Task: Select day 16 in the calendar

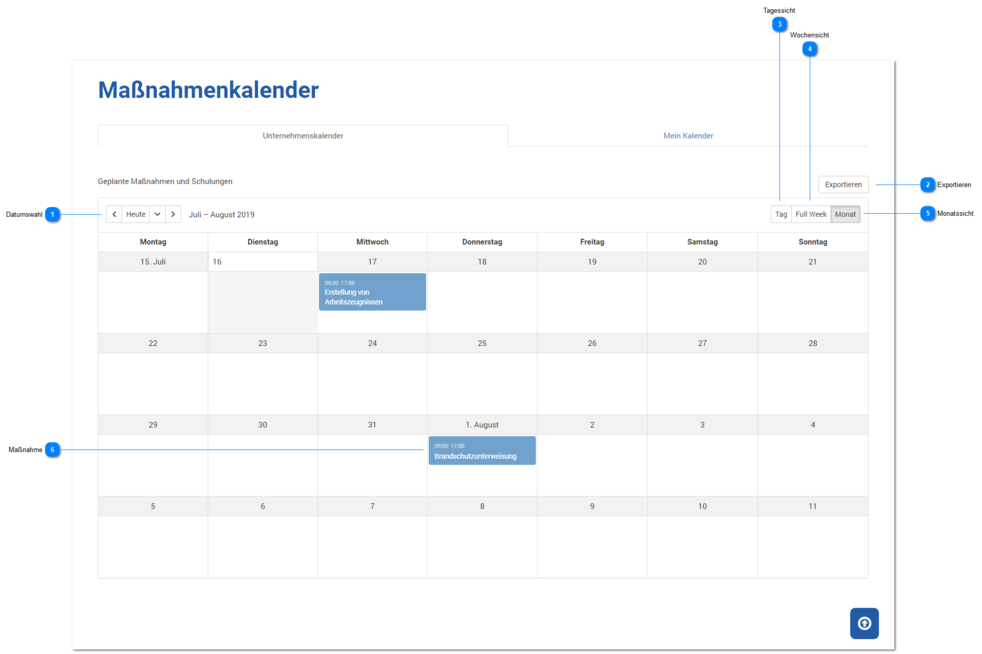Action: coord(263,262)
